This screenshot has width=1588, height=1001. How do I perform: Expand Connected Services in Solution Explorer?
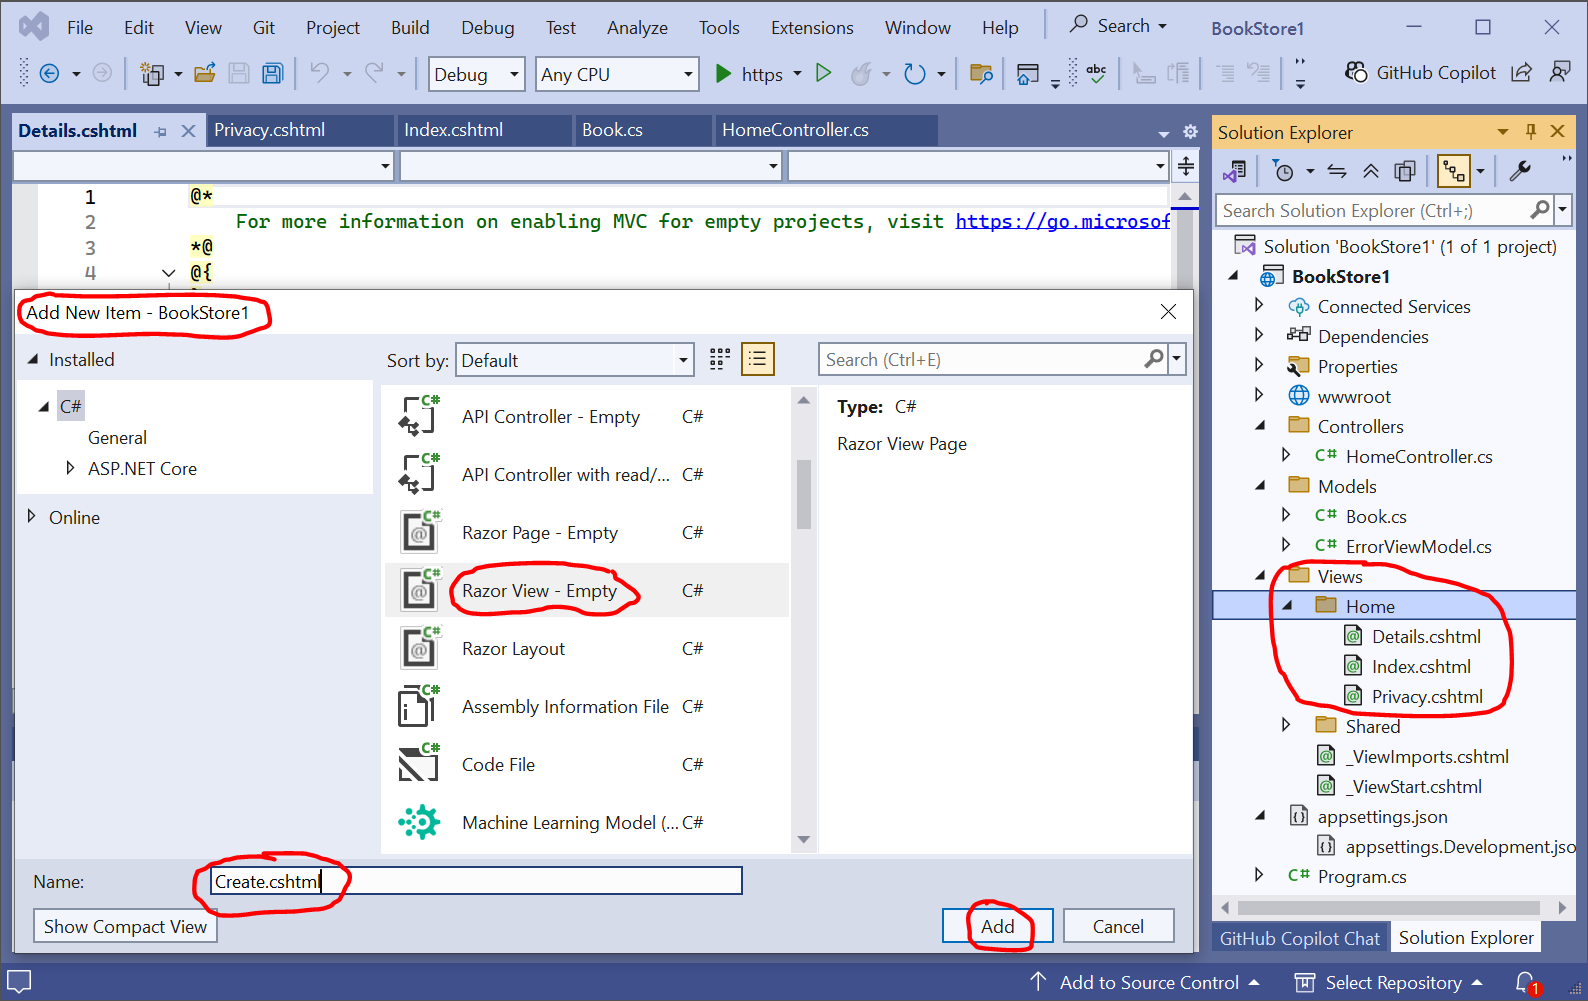1259,304
